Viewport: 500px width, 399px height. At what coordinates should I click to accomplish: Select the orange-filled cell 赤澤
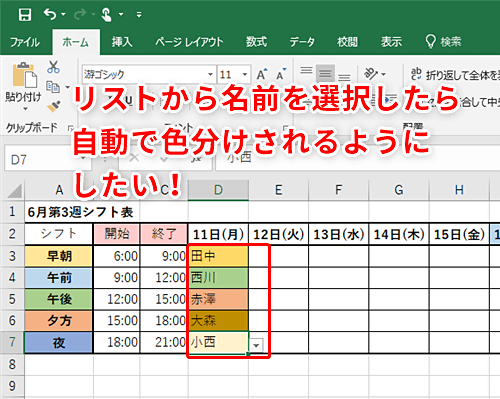point(218,299)
